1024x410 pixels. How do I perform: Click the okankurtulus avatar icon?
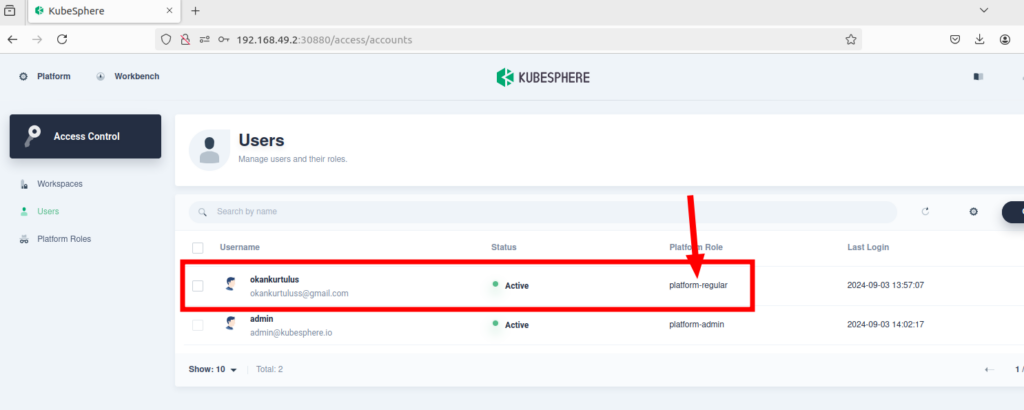click(230, 285)
